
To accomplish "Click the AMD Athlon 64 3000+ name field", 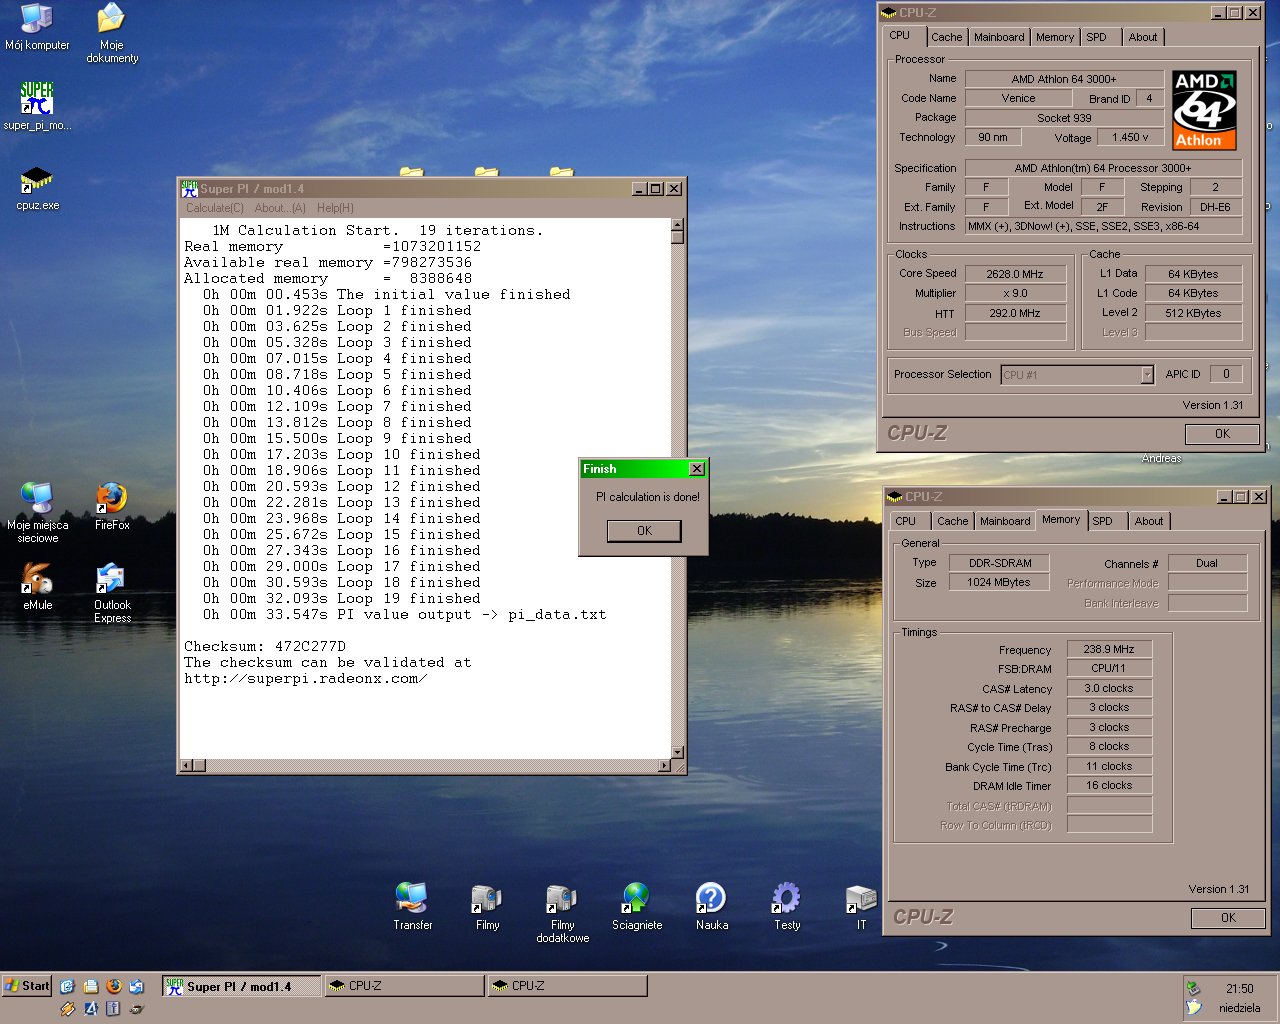I will pyautogui.click(x=1064, y=79).
